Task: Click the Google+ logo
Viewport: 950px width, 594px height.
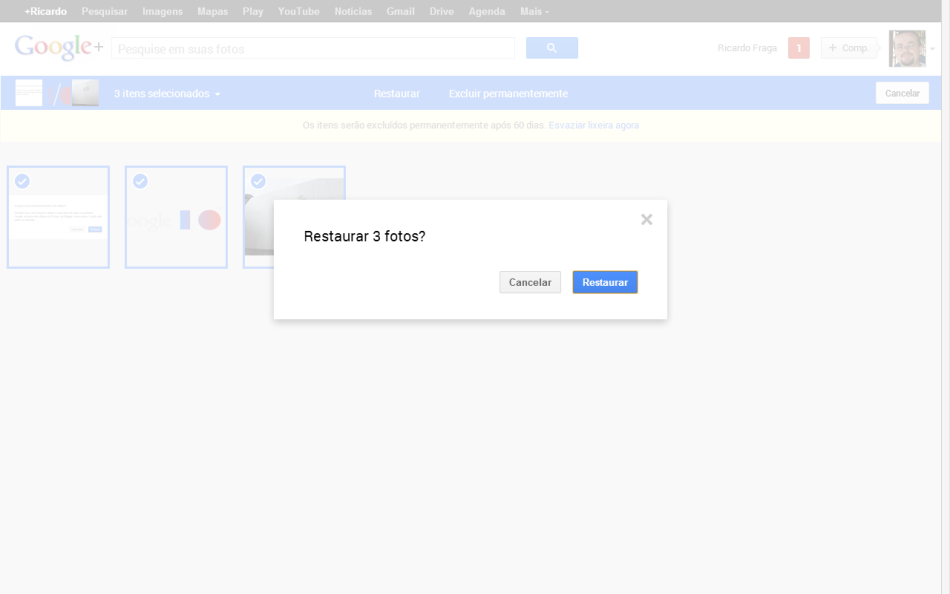Action: point(58,47)
